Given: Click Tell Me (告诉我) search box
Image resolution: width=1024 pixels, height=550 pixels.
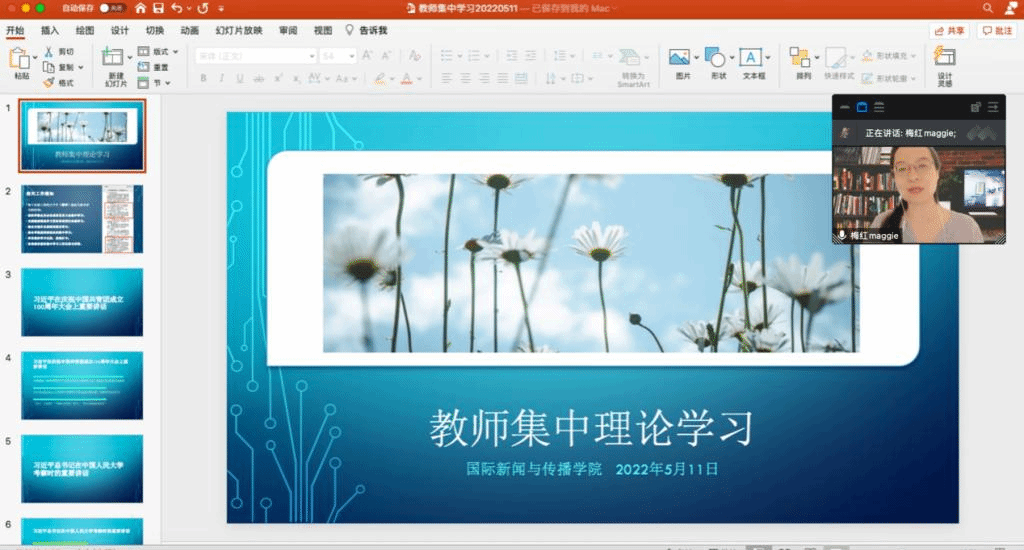Looking at the screenshot, I should point(367,30).
